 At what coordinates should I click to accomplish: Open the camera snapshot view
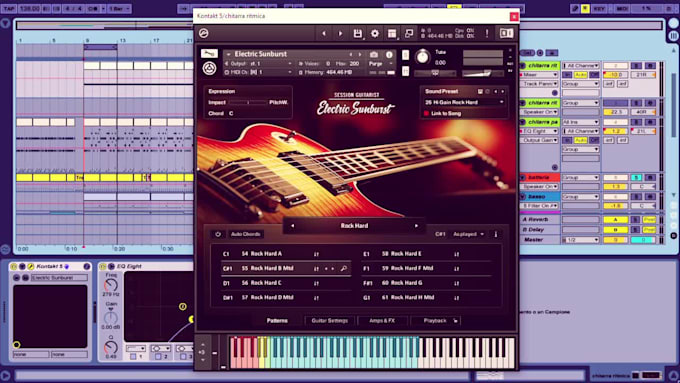374,55
